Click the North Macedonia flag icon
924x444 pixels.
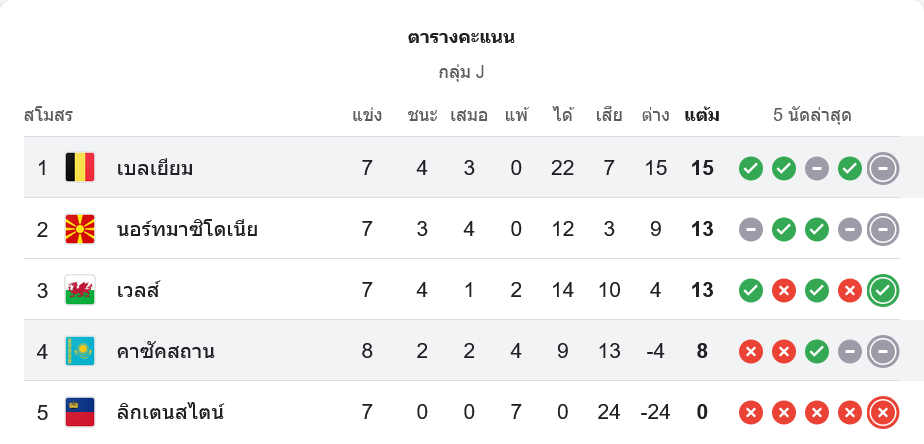click(x=80, y=229)
